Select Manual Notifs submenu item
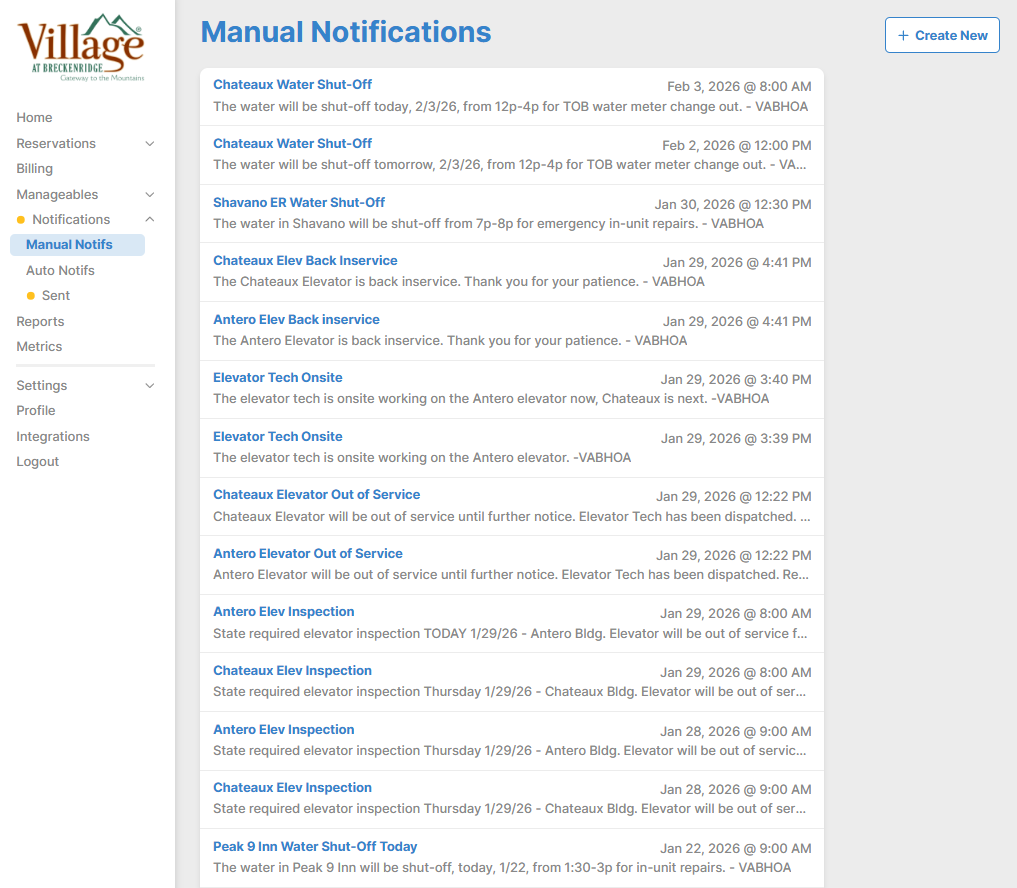The image size is (1017, 888). point(69,245)
